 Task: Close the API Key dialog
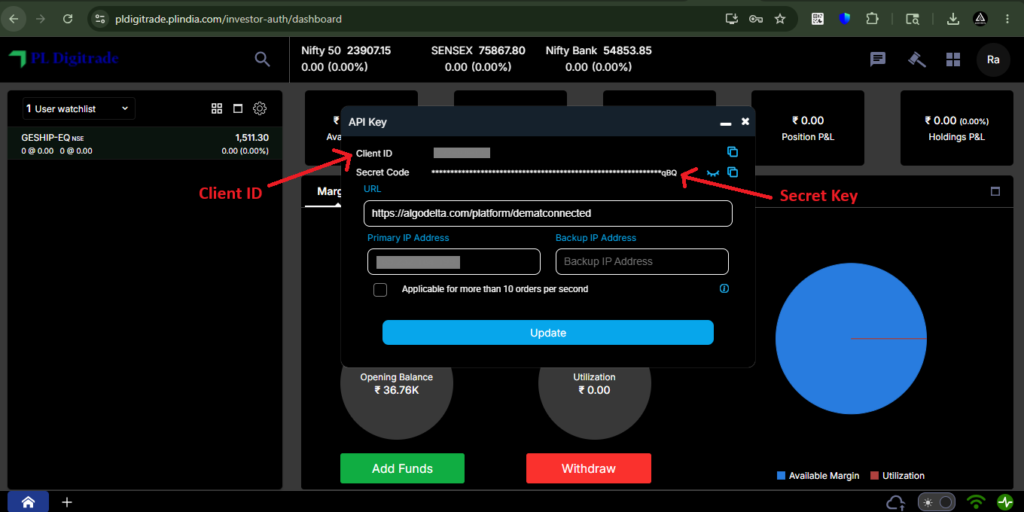pyautogui.click(x=745, y=122)
